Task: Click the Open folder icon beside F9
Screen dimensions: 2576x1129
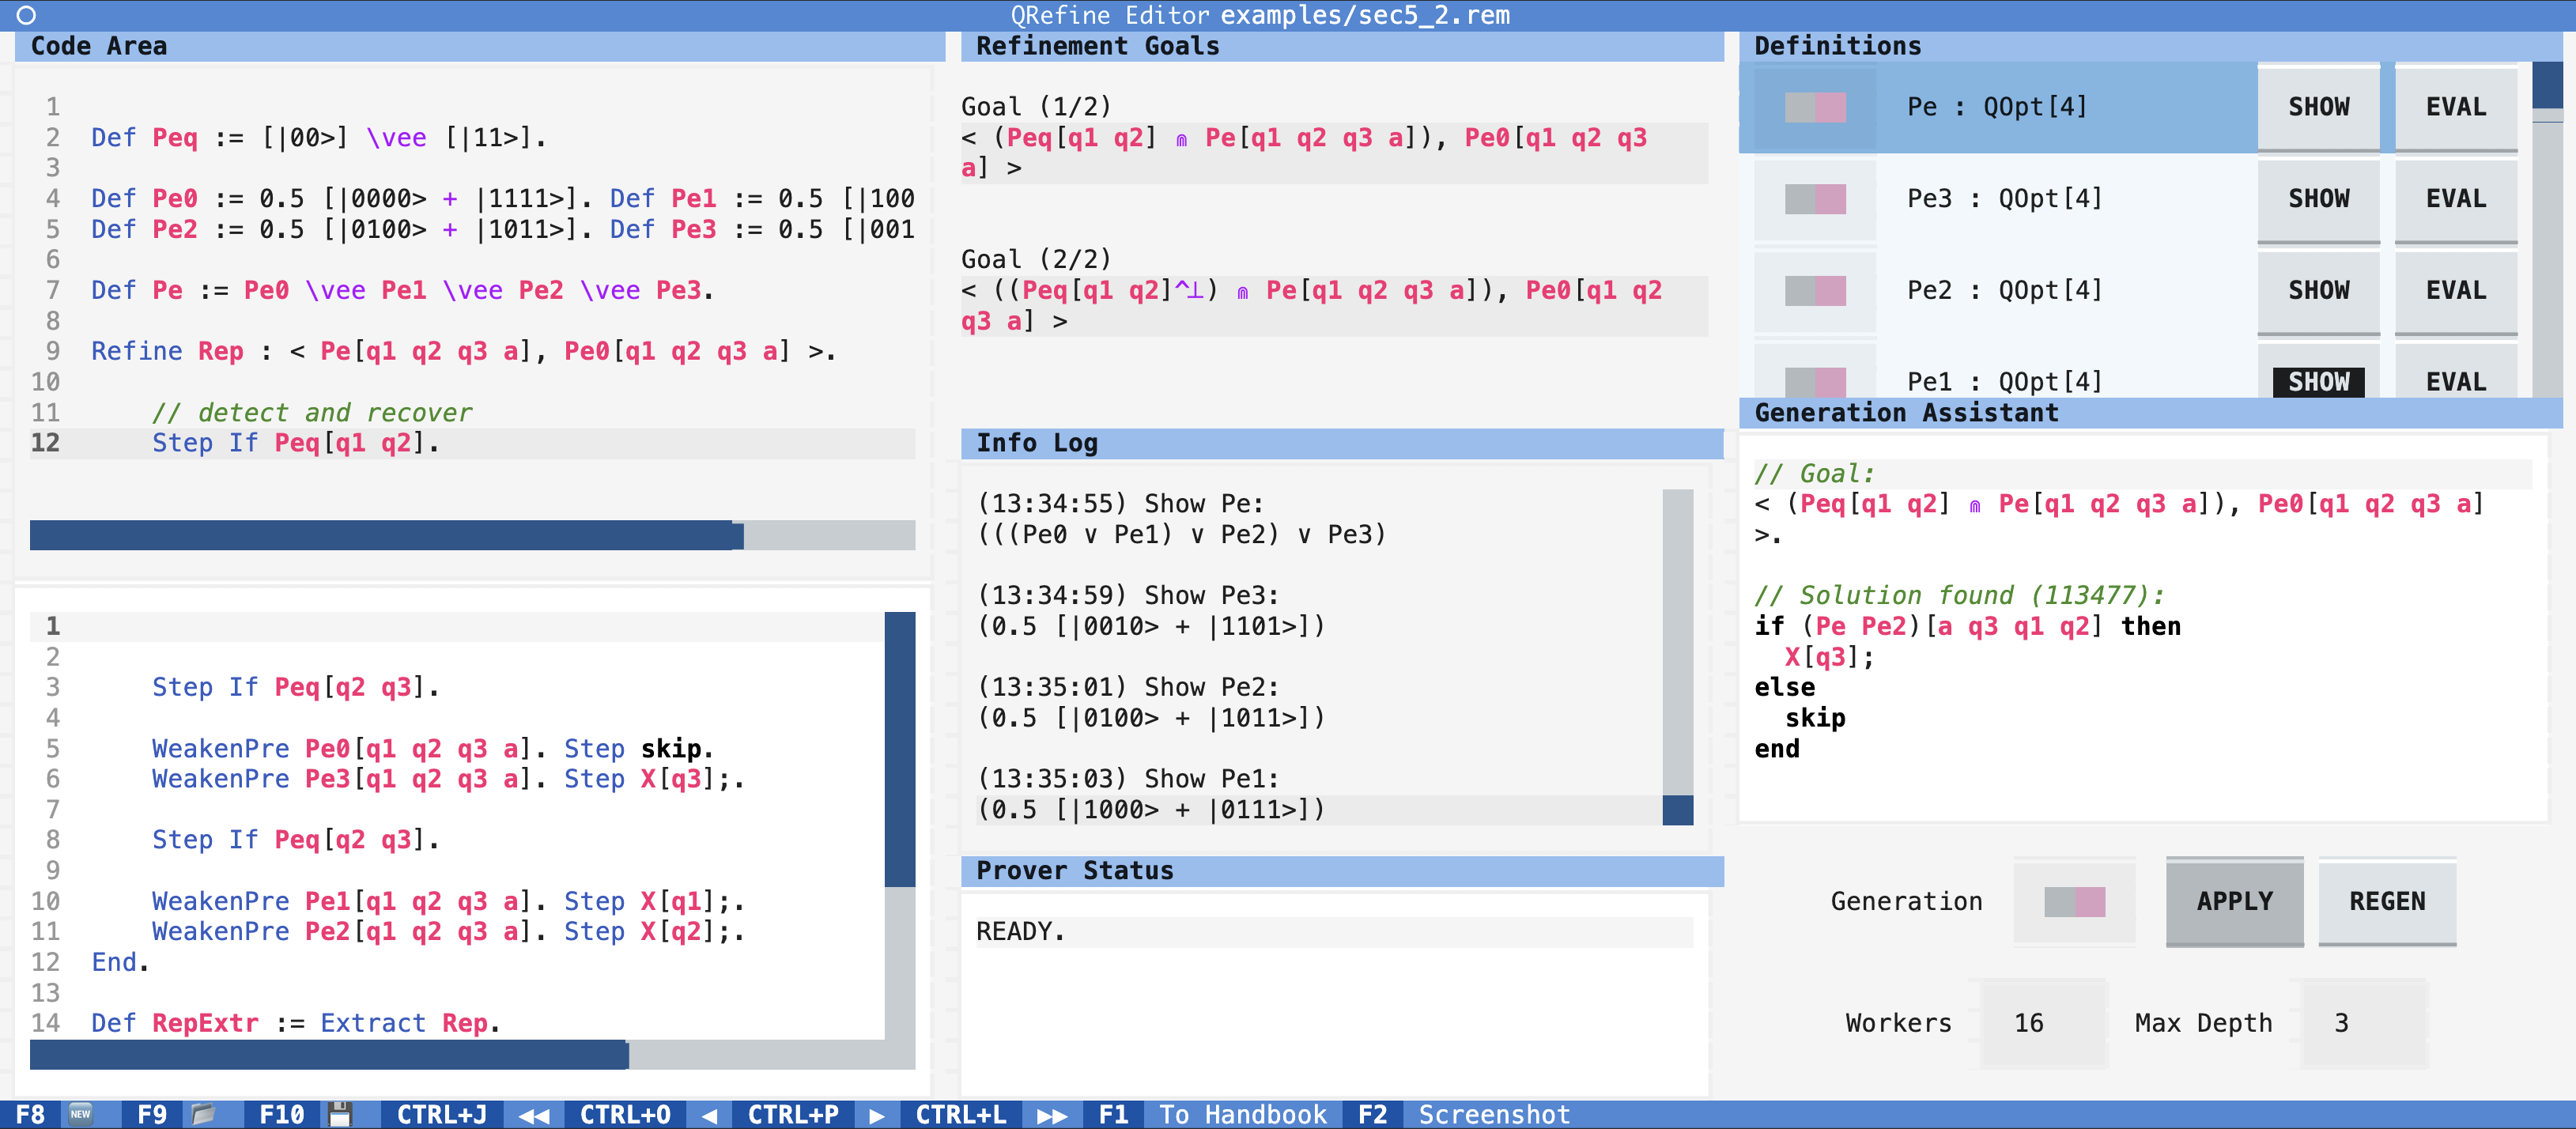Action: pyautogui.click(x=203, y=1114)
